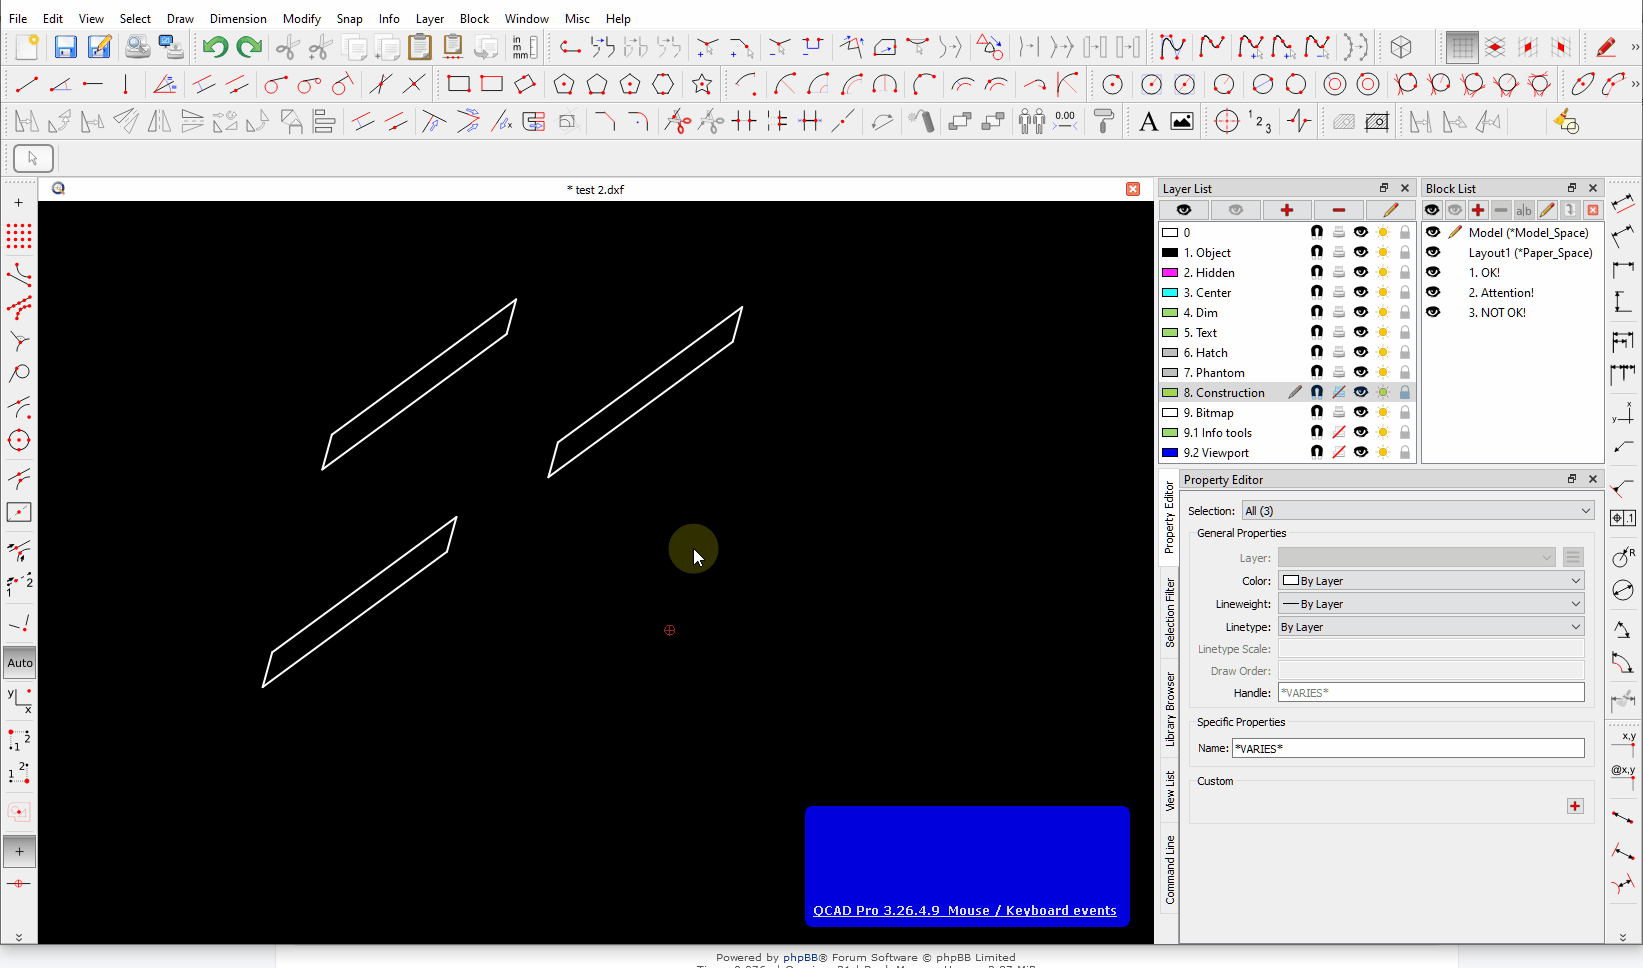Click the blue swatch of 9.2 Viewport layer
1643x968 pixels.
[x=1169, y=452]
